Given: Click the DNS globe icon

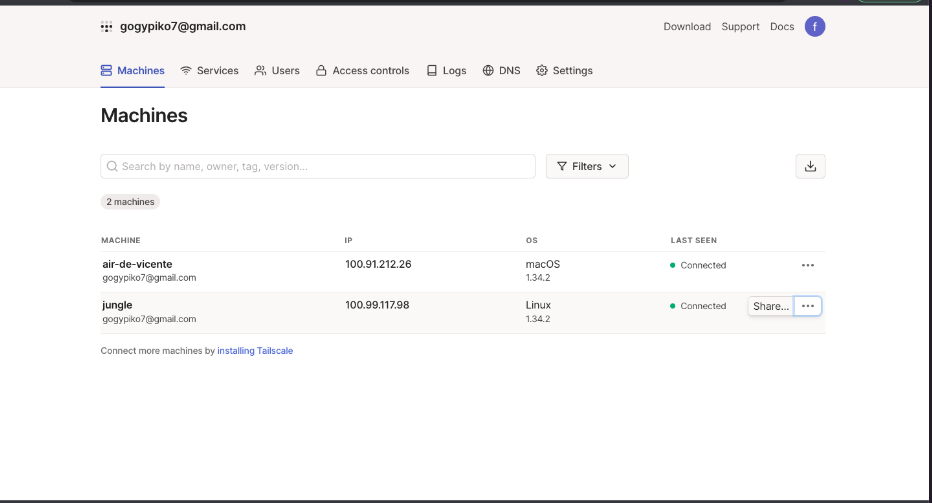Looking at the screenshot, I should 488,71.
